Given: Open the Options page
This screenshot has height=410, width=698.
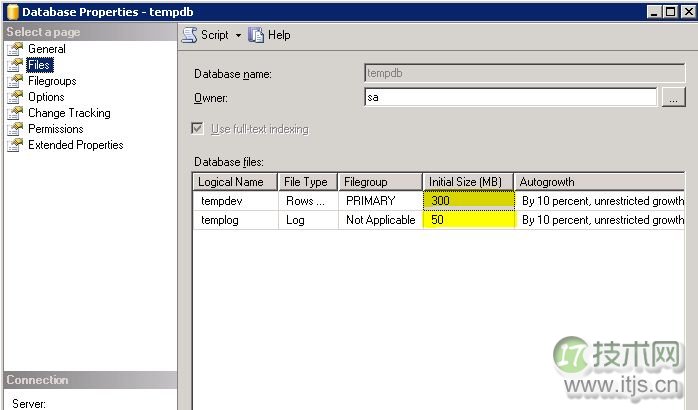Looking at the screenshot, I should [46, 97].
